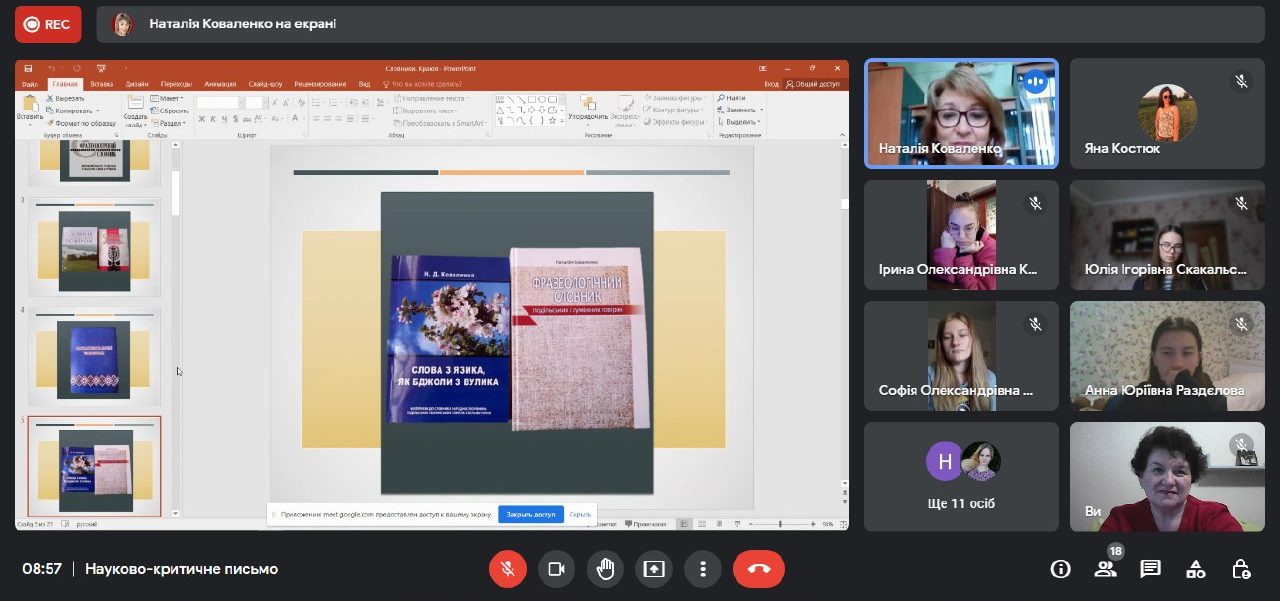Adjust the PowerPoint zoom slider

(x=780, y=524)
